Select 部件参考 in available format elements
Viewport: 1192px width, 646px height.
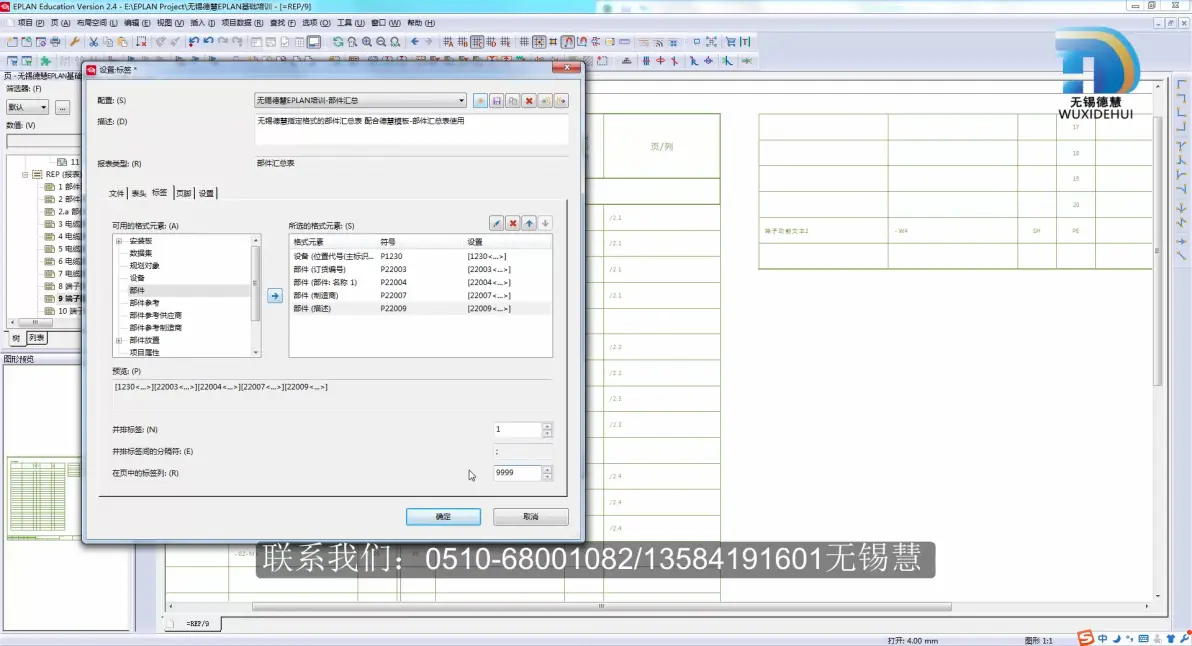(144, 302)
